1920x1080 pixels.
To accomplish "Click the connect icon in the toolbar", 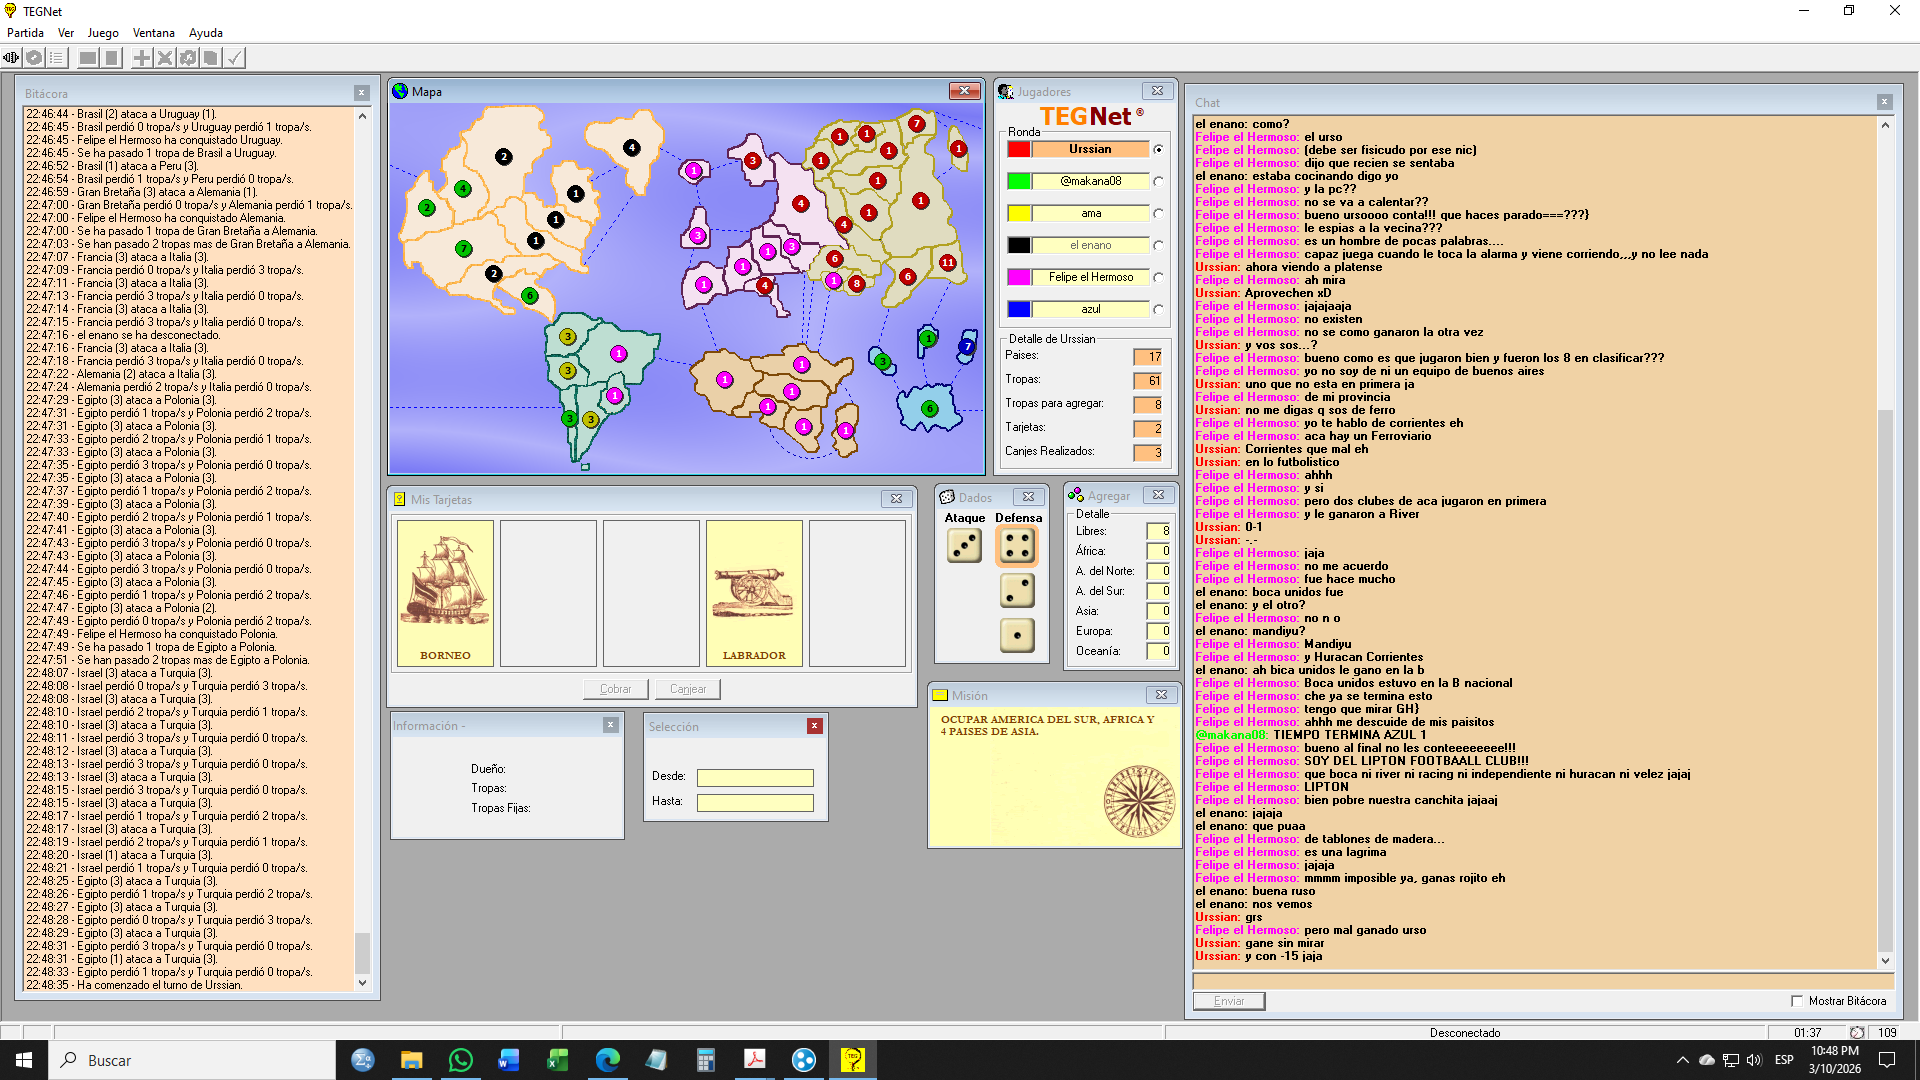I will (11, 58).
